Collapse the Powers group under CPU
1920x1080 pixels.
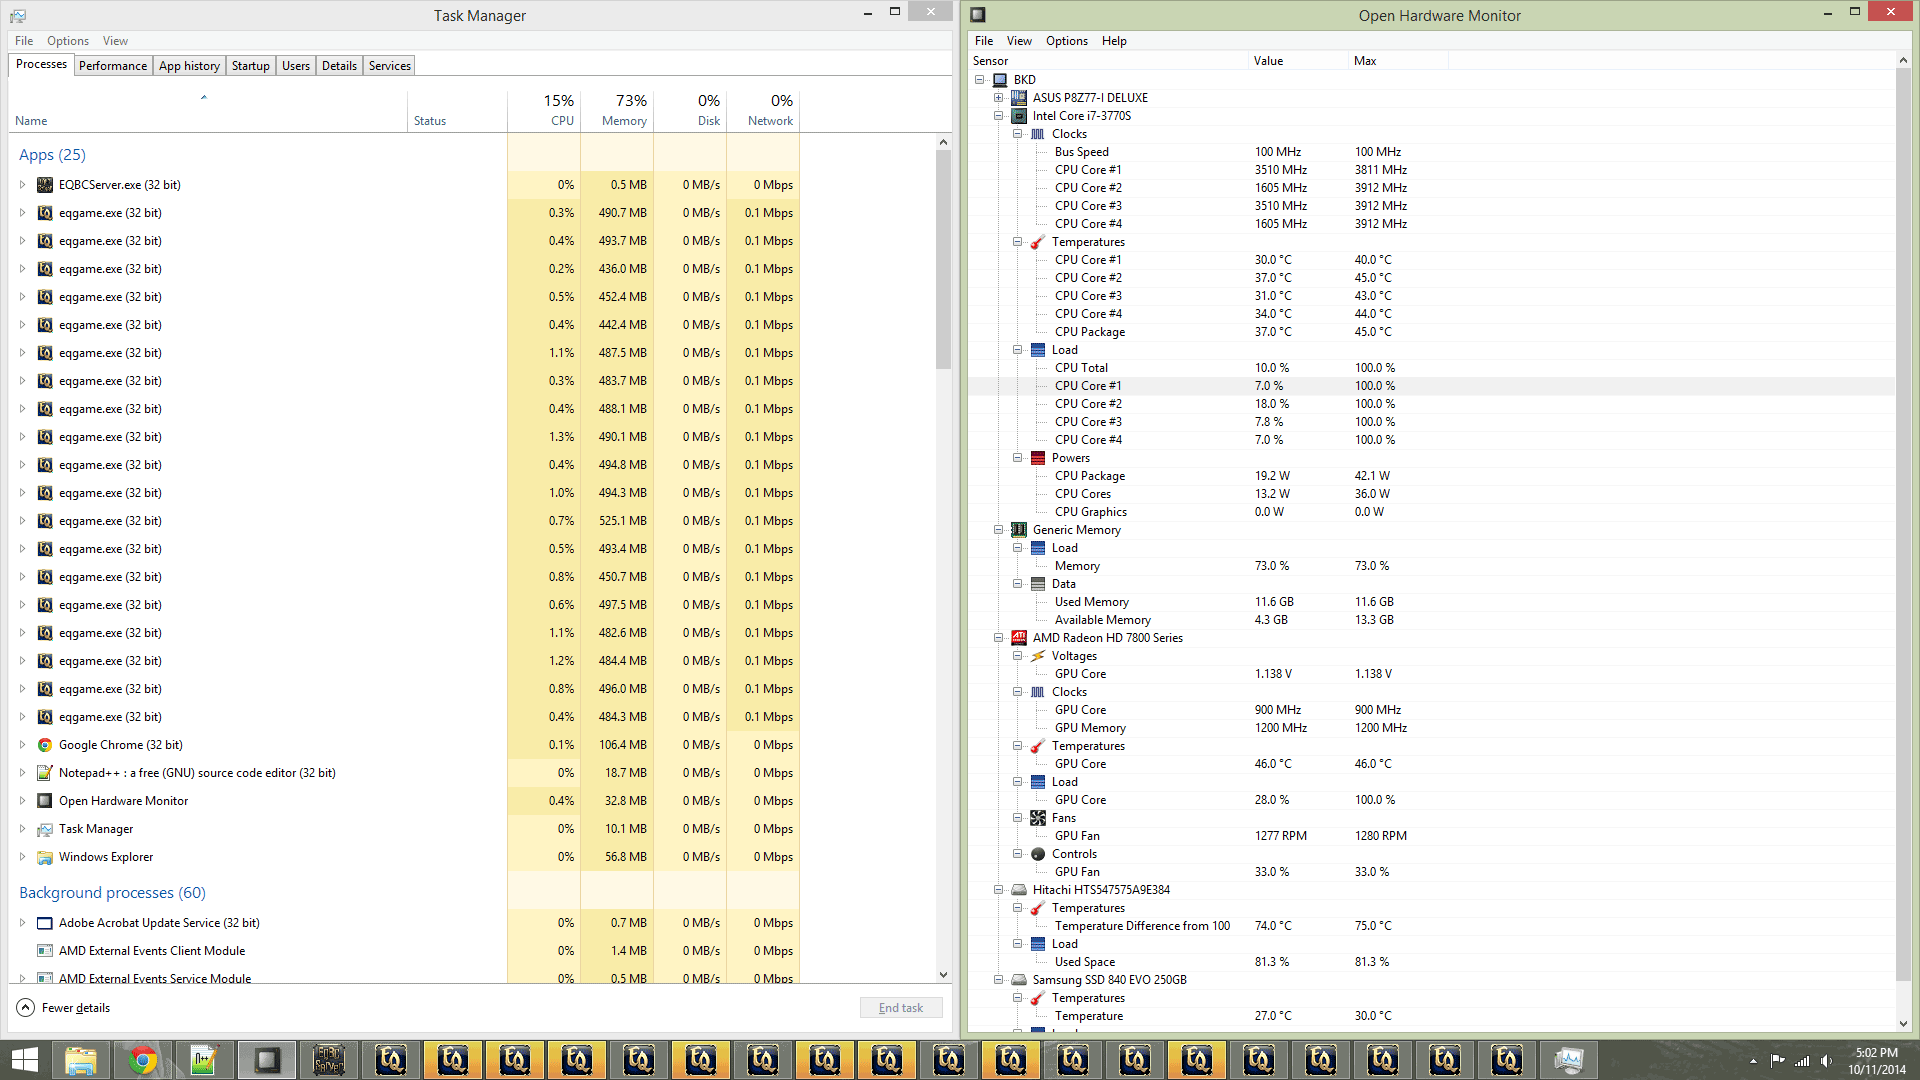(x=1017, y=458)
